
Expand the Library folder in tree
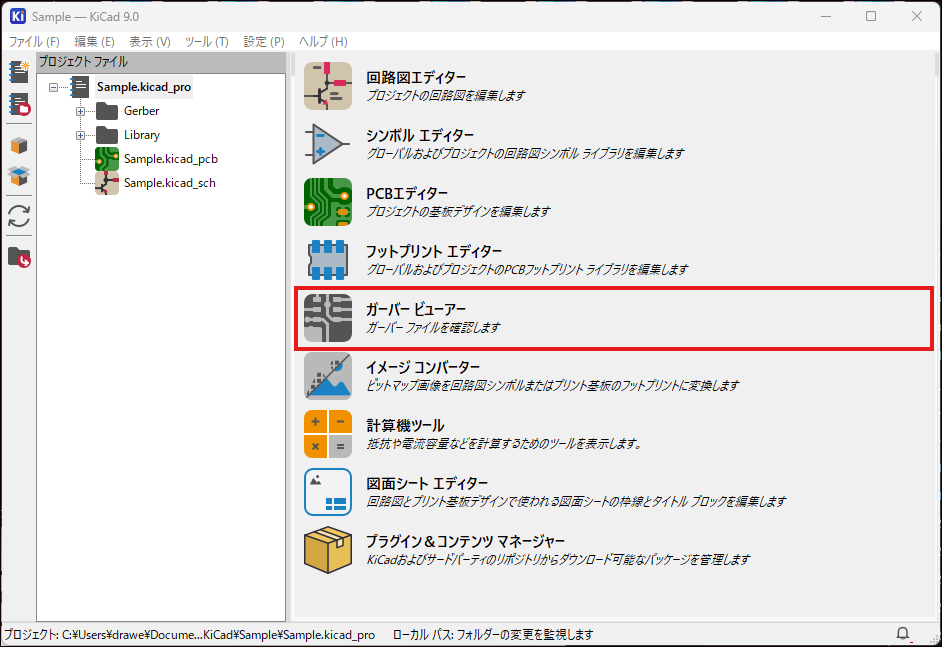pyautogui.click(x=81, y=135)
